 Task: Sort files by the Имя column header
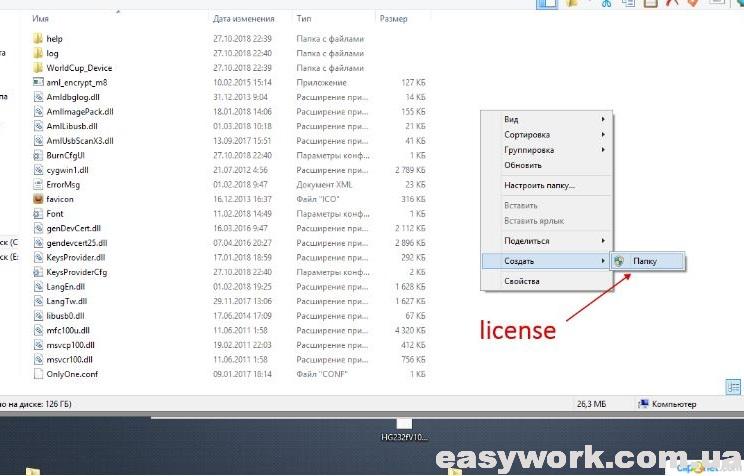click(x=42, y=19)
